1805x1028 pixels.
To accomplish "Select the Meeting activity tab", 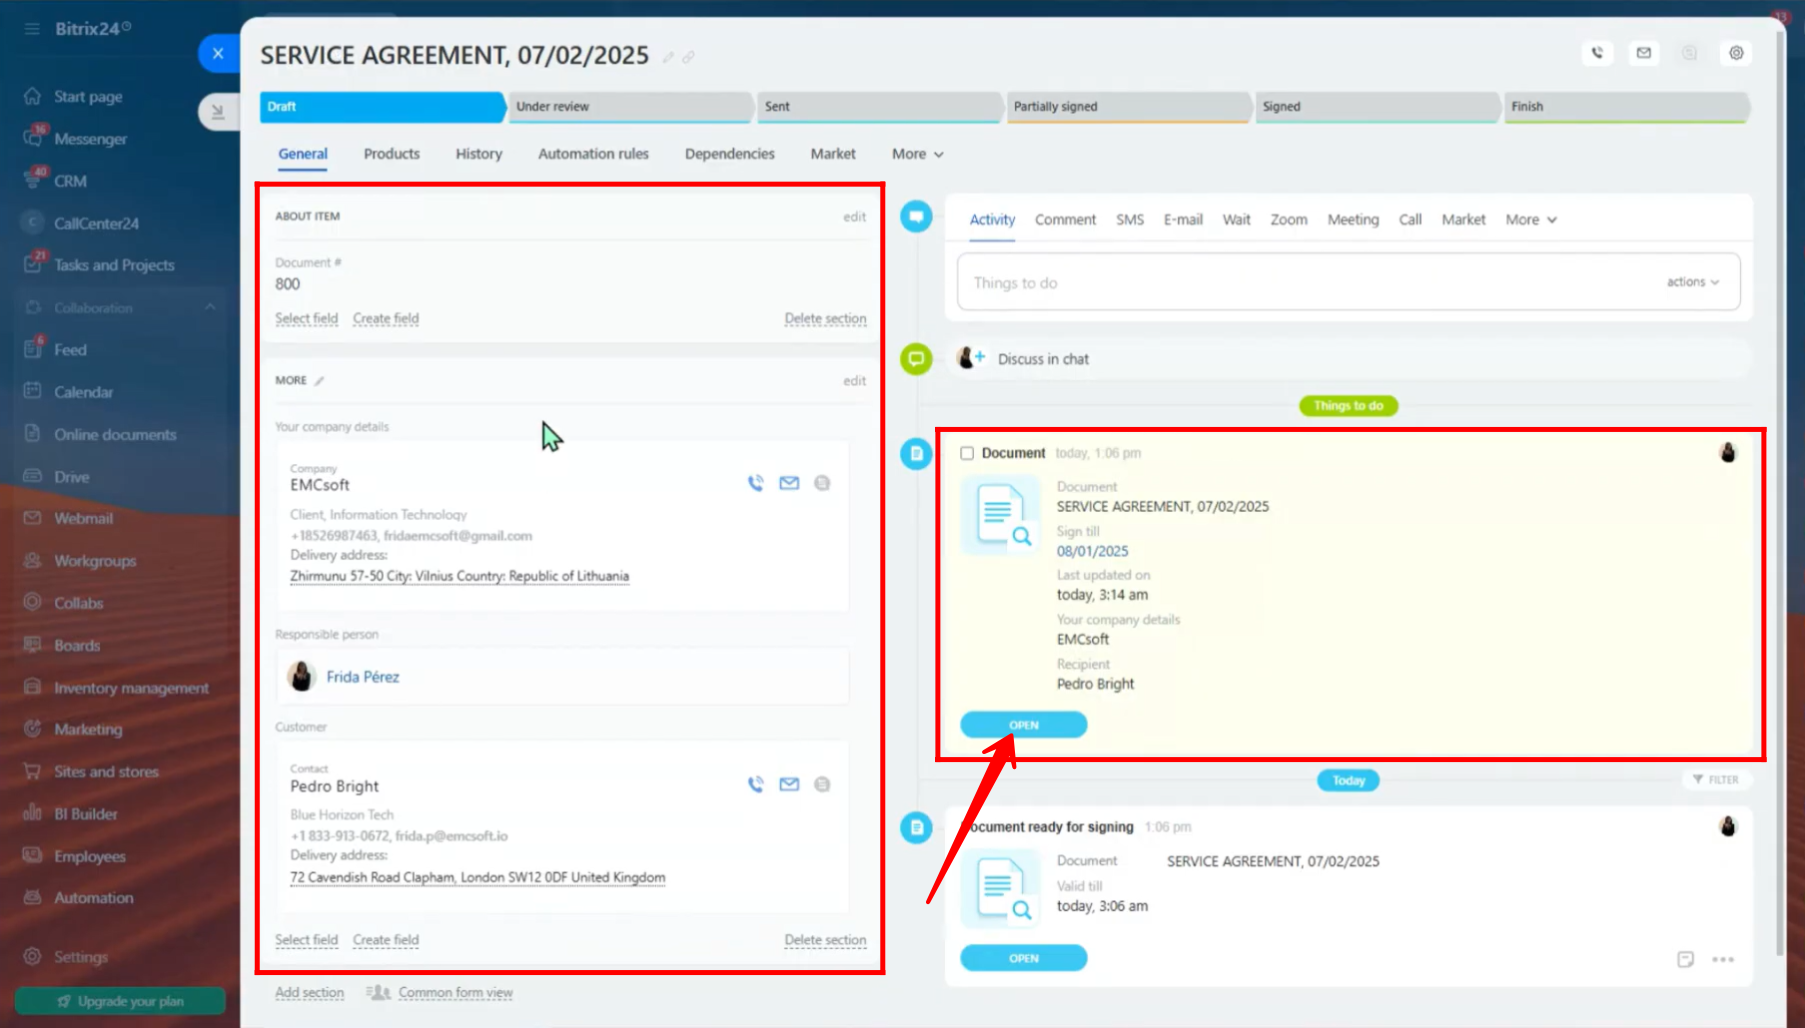I will 1353,220.
